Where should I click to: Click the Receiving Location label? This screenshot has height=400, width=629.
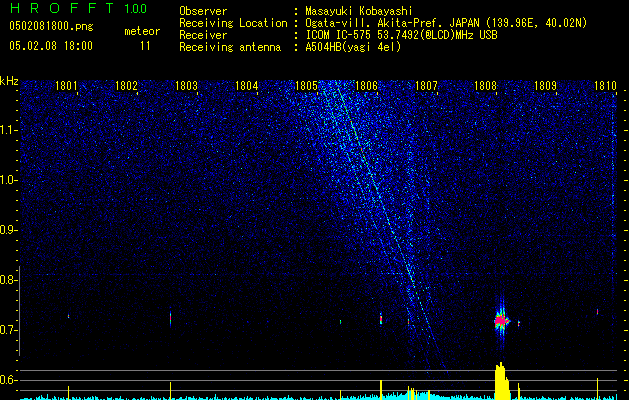[x=233, y=23]
